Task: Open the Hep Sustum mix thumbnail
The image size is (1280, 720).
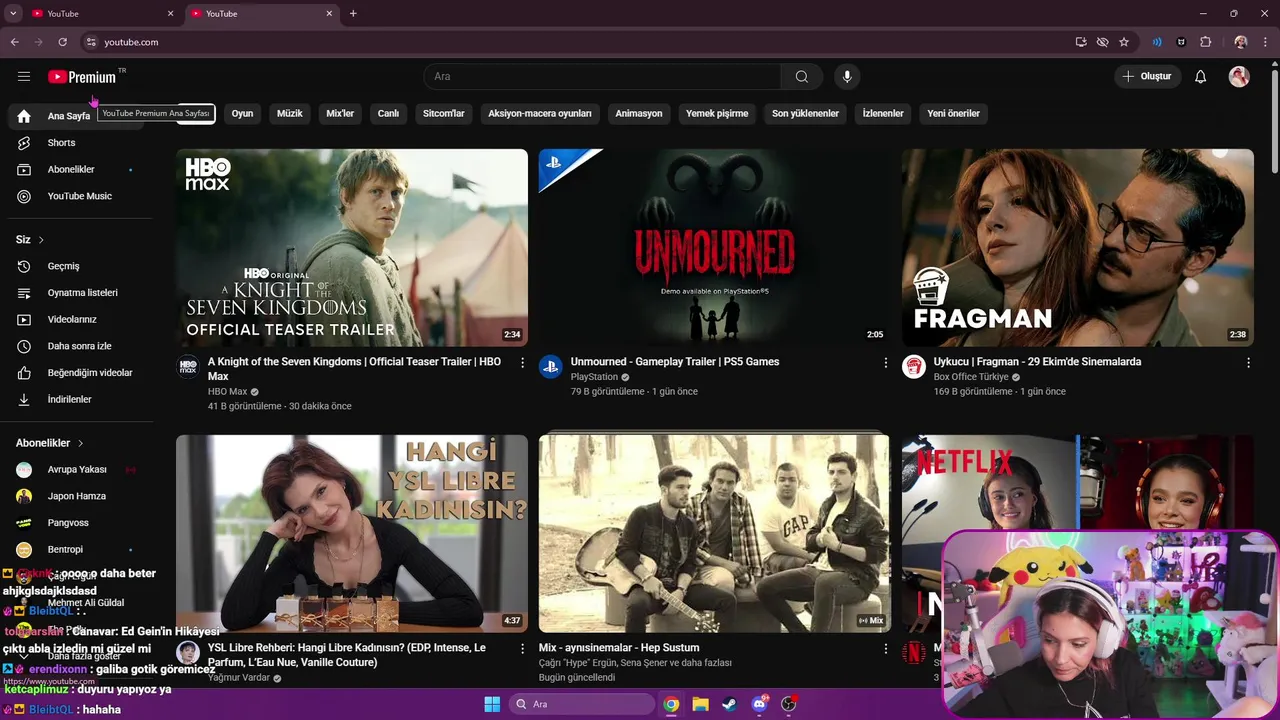Action: 714,533
